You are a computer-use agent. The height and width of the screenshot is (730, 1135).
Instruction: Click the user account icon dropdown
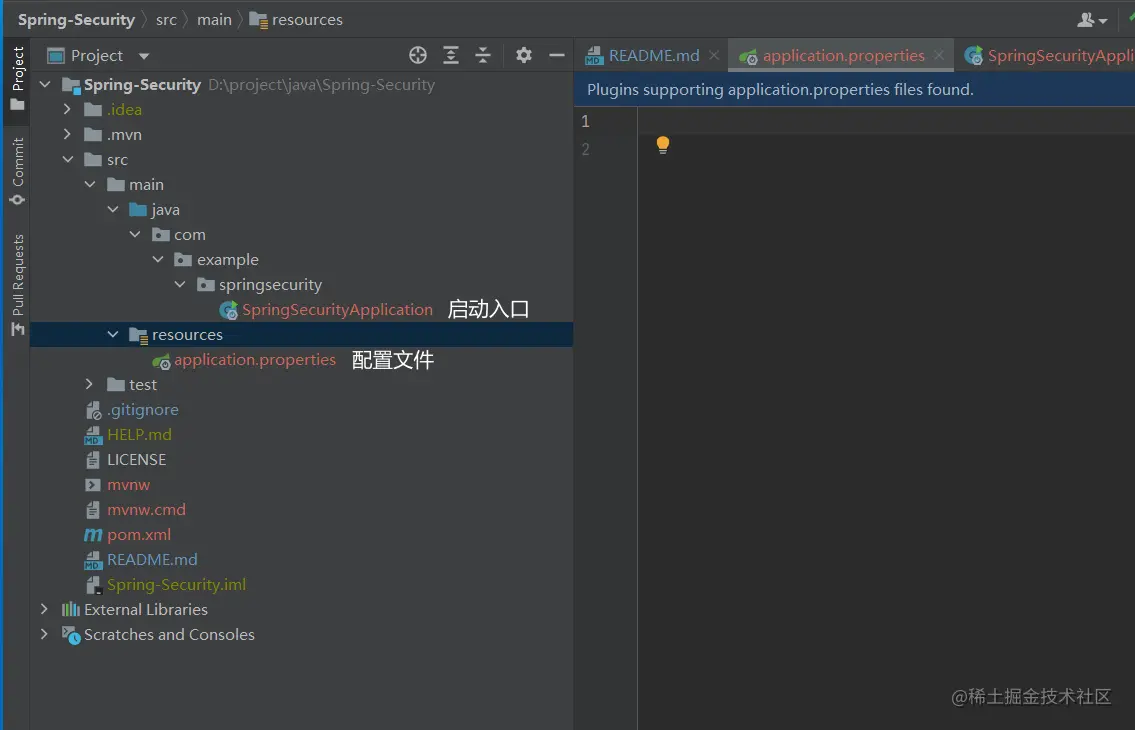pos(1092,20)
